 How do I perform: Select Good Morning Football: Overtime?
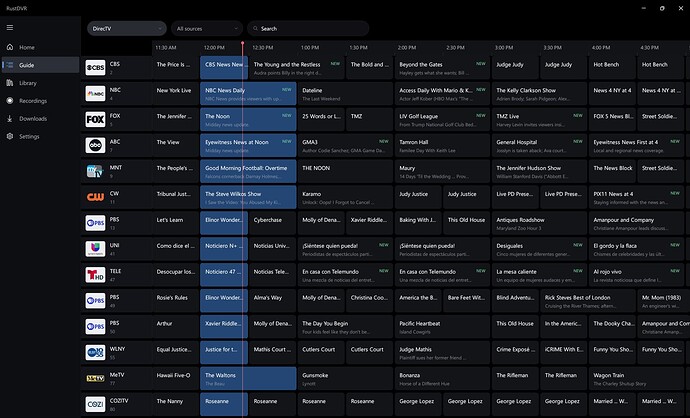(x=248, y=171)
